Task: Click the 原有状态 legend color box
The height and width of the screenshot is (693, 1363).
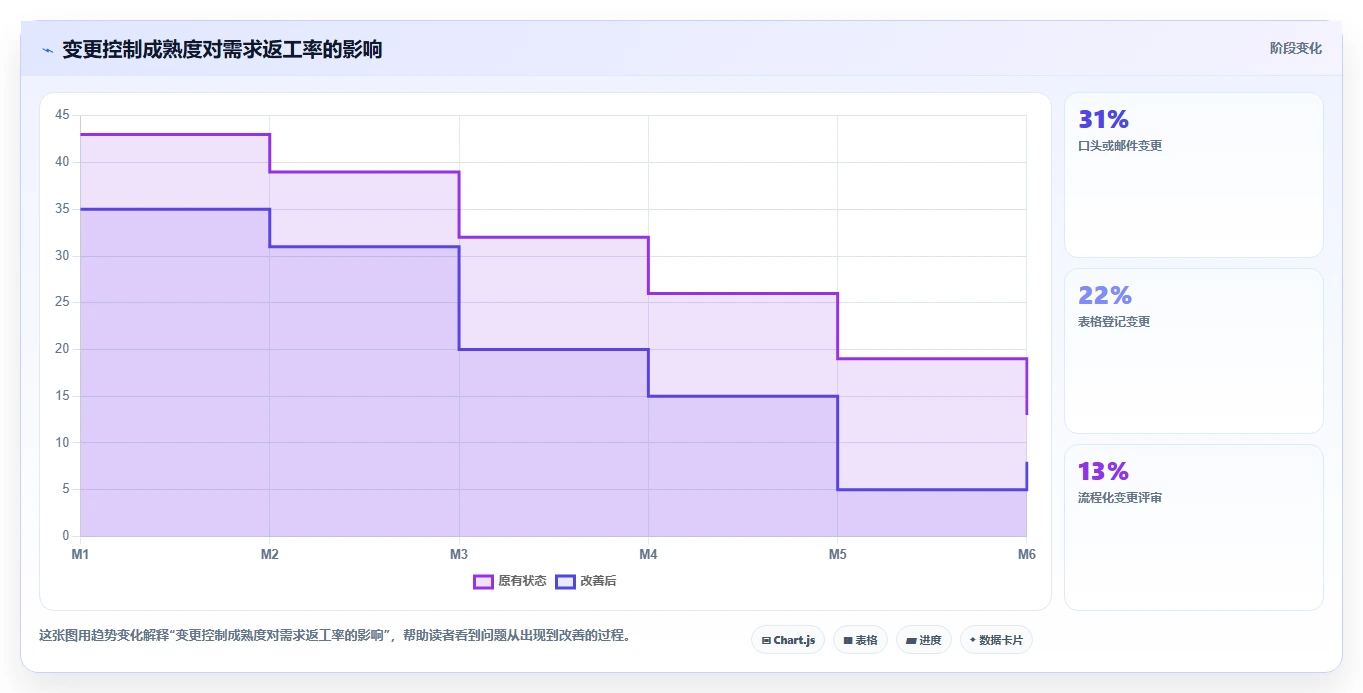Action: click(483, 581)
